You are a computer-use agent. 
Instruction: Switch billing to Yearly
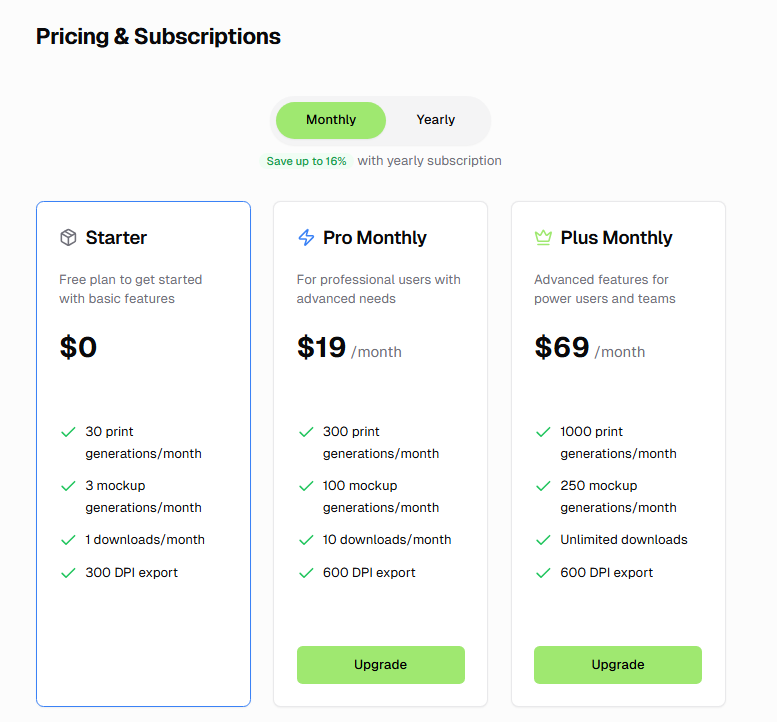point(436,120)
